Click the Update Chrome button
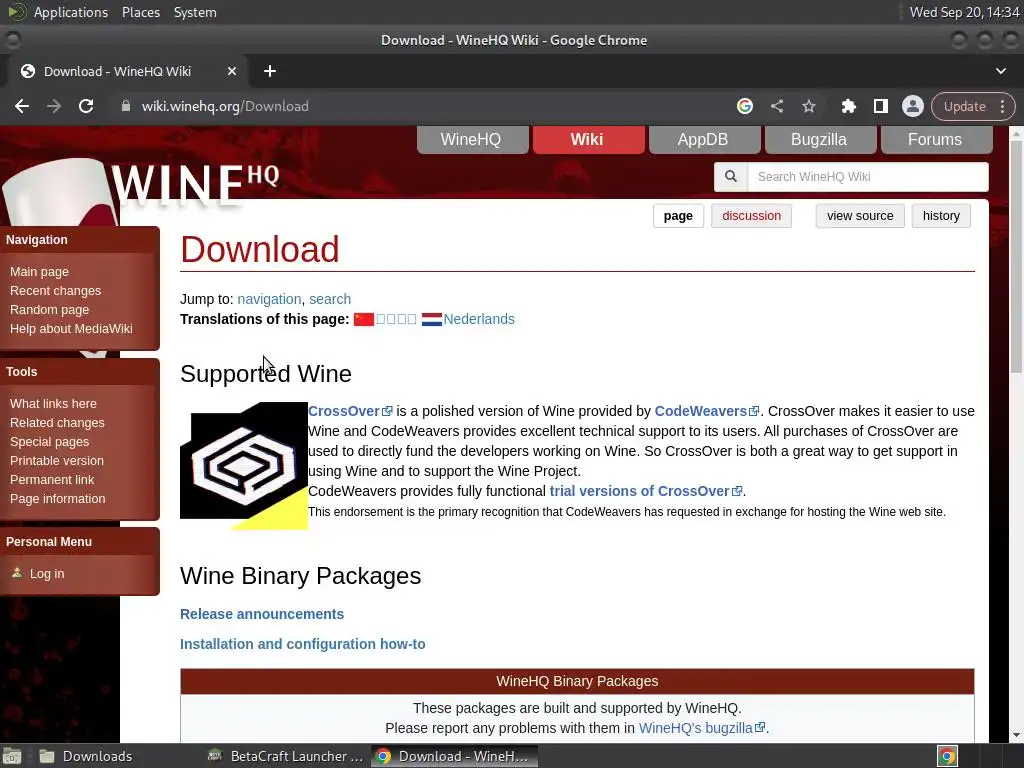This screenshot has height=768, width=1024. pyautogui.click(x=964, y=106)
